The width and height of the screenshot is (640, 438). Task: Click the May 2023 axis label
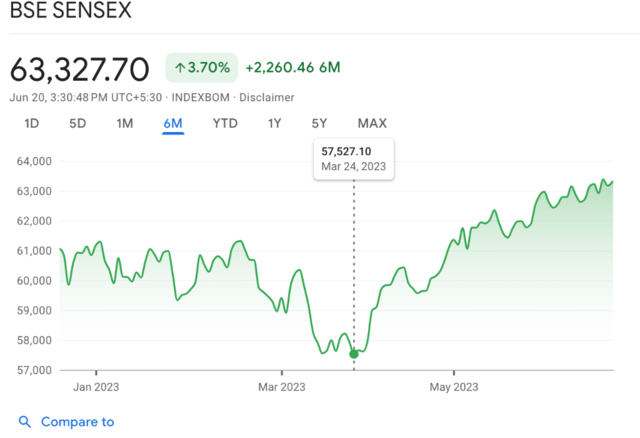coord(452,386)
